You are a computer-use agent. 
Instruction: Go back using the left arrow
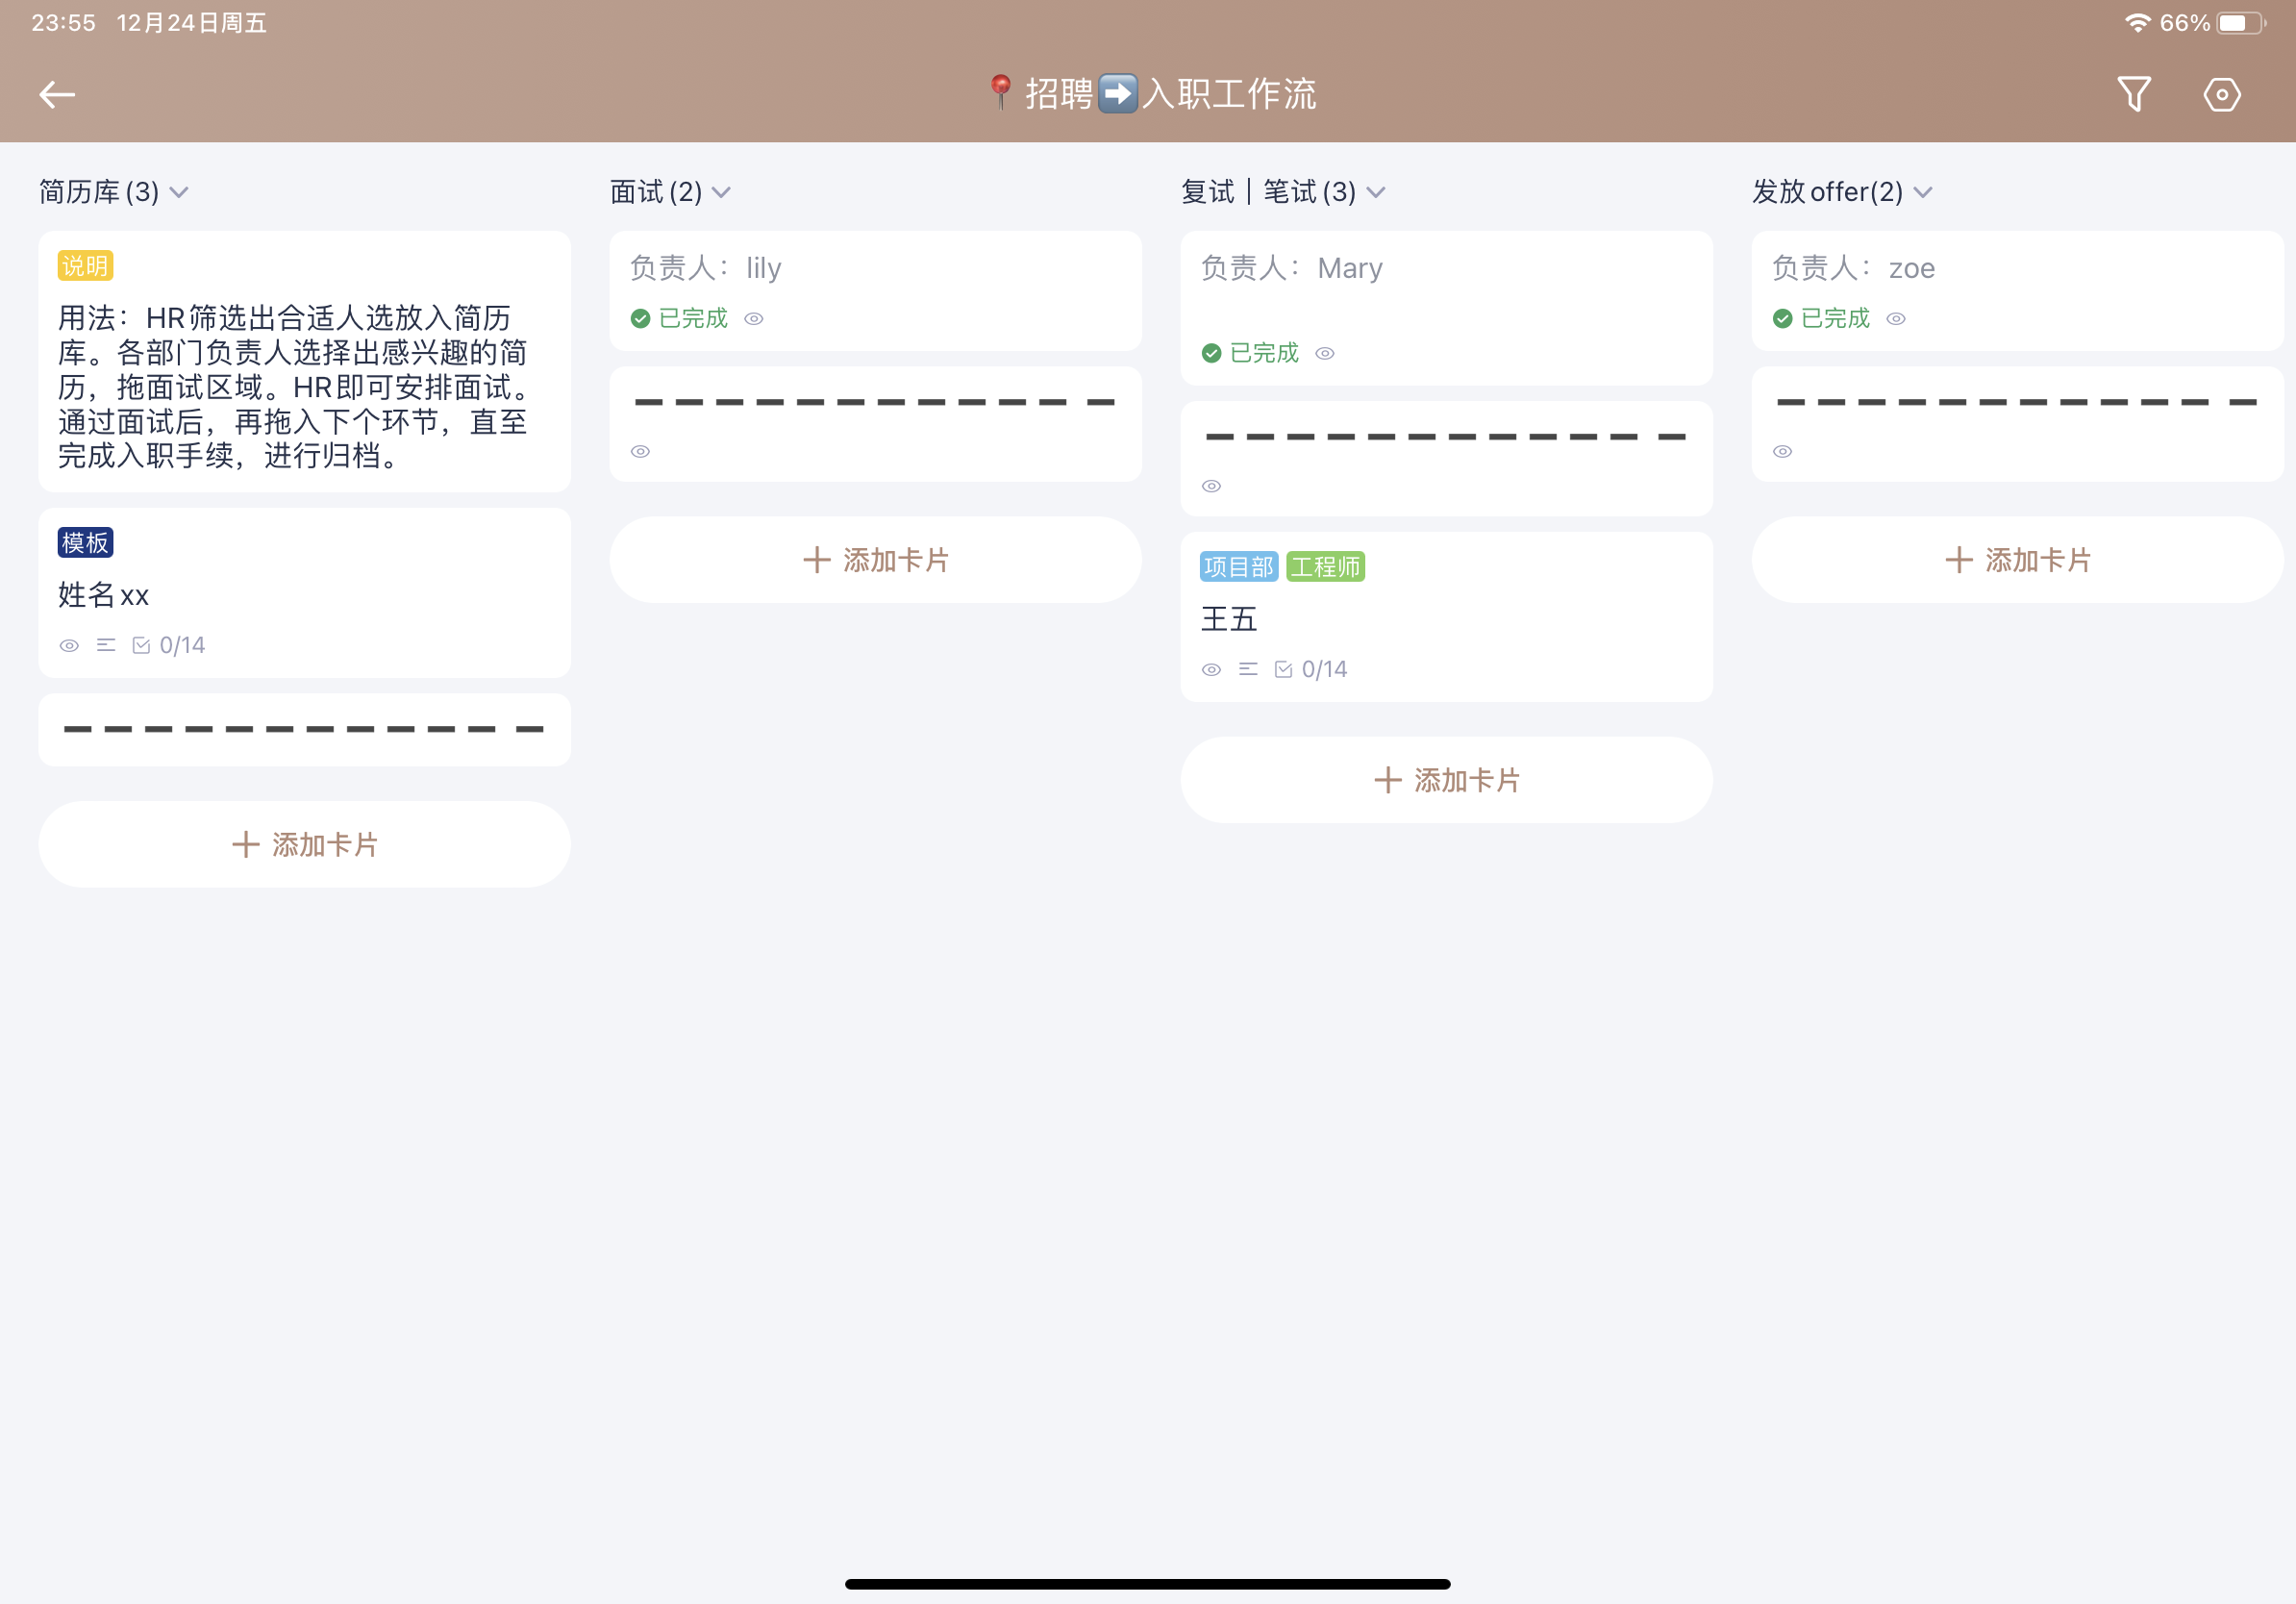pos(57,94)
